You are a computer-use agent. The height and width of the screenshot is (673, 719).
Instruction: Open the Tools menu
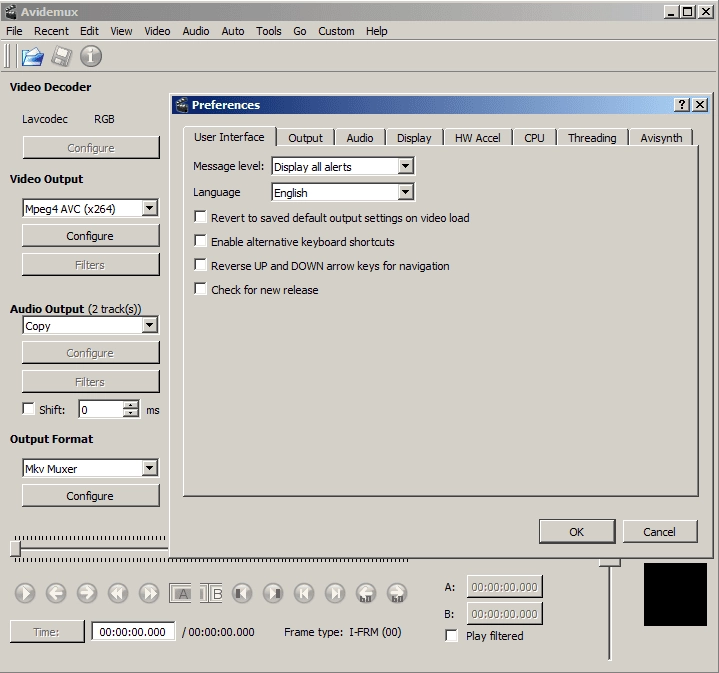[269, 31]
